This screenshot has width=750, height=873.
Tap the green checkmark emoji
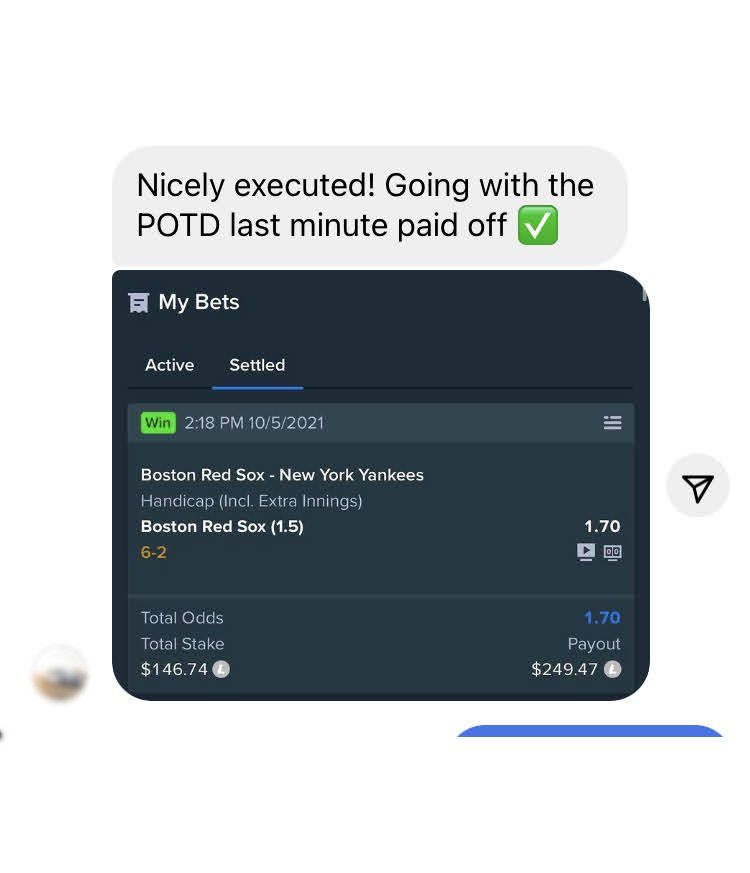(x=537, y=225)
